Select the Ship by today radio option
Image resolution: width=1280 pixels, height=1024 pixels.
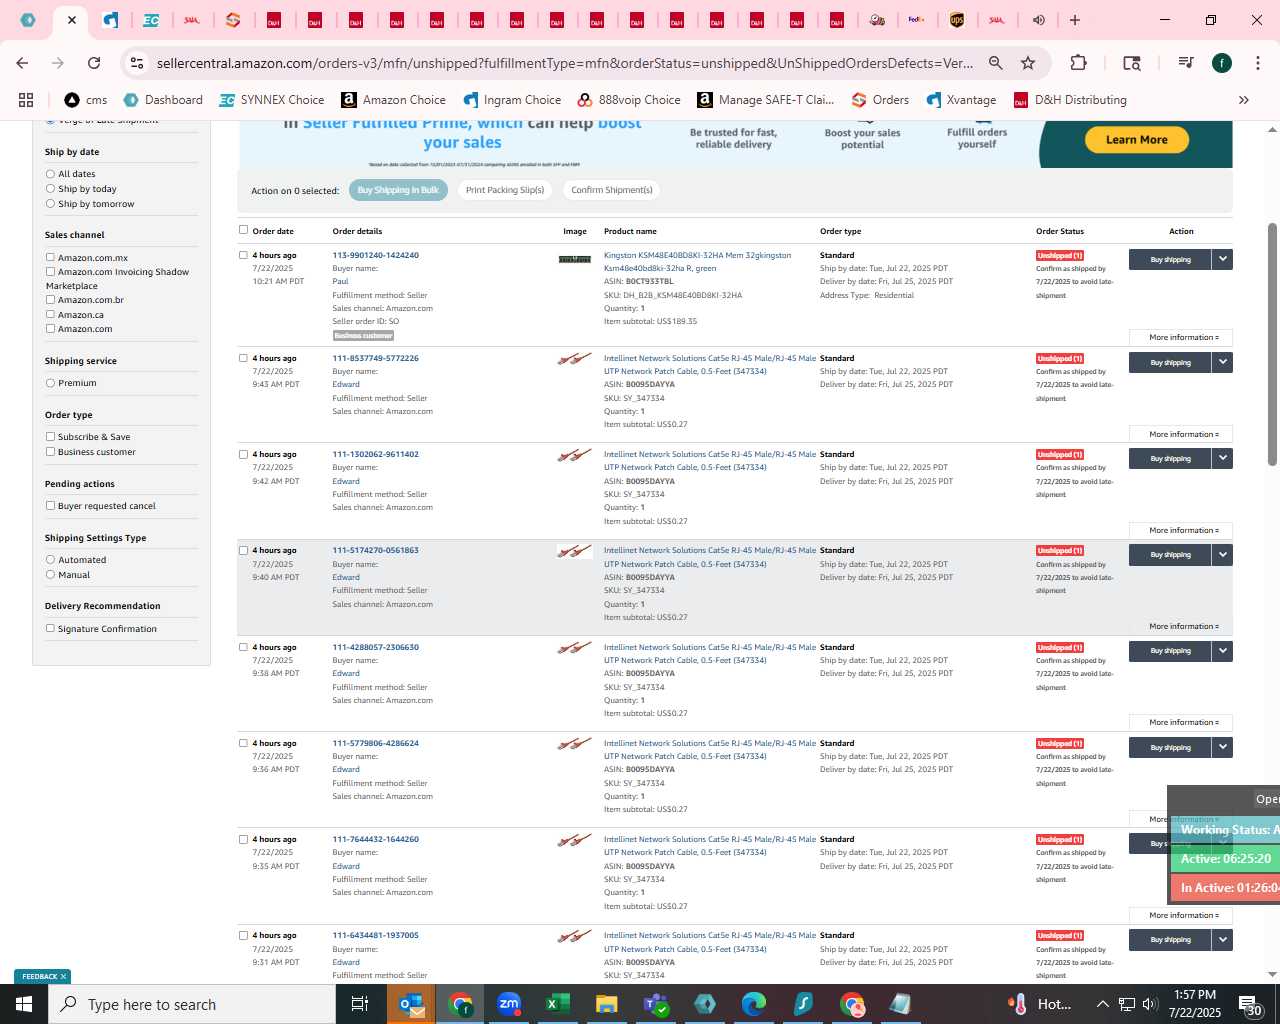tap(50, 189)
